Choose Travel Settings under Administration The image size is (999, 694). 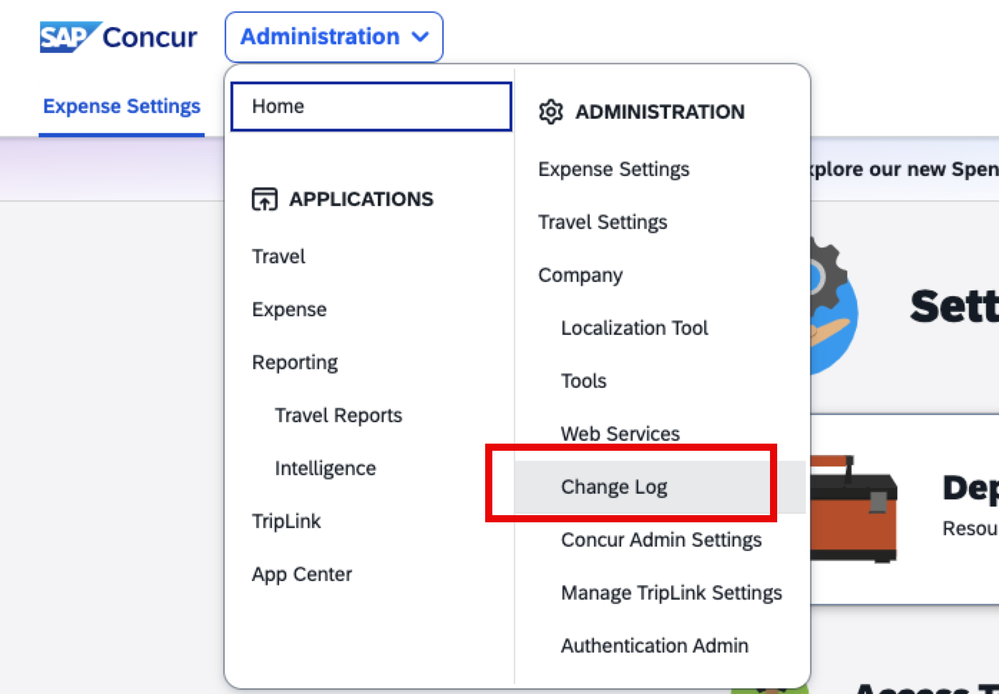(x=602, y=222)
